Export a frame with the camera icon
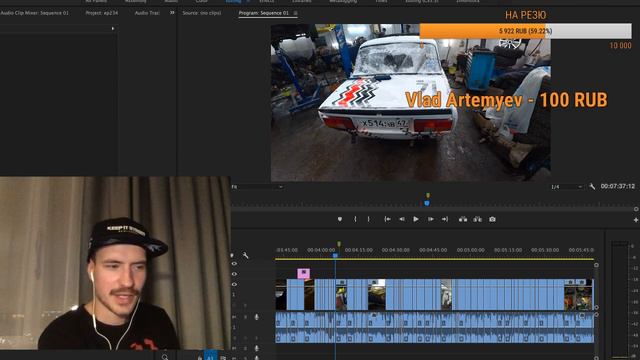 [x=492, y=219]
